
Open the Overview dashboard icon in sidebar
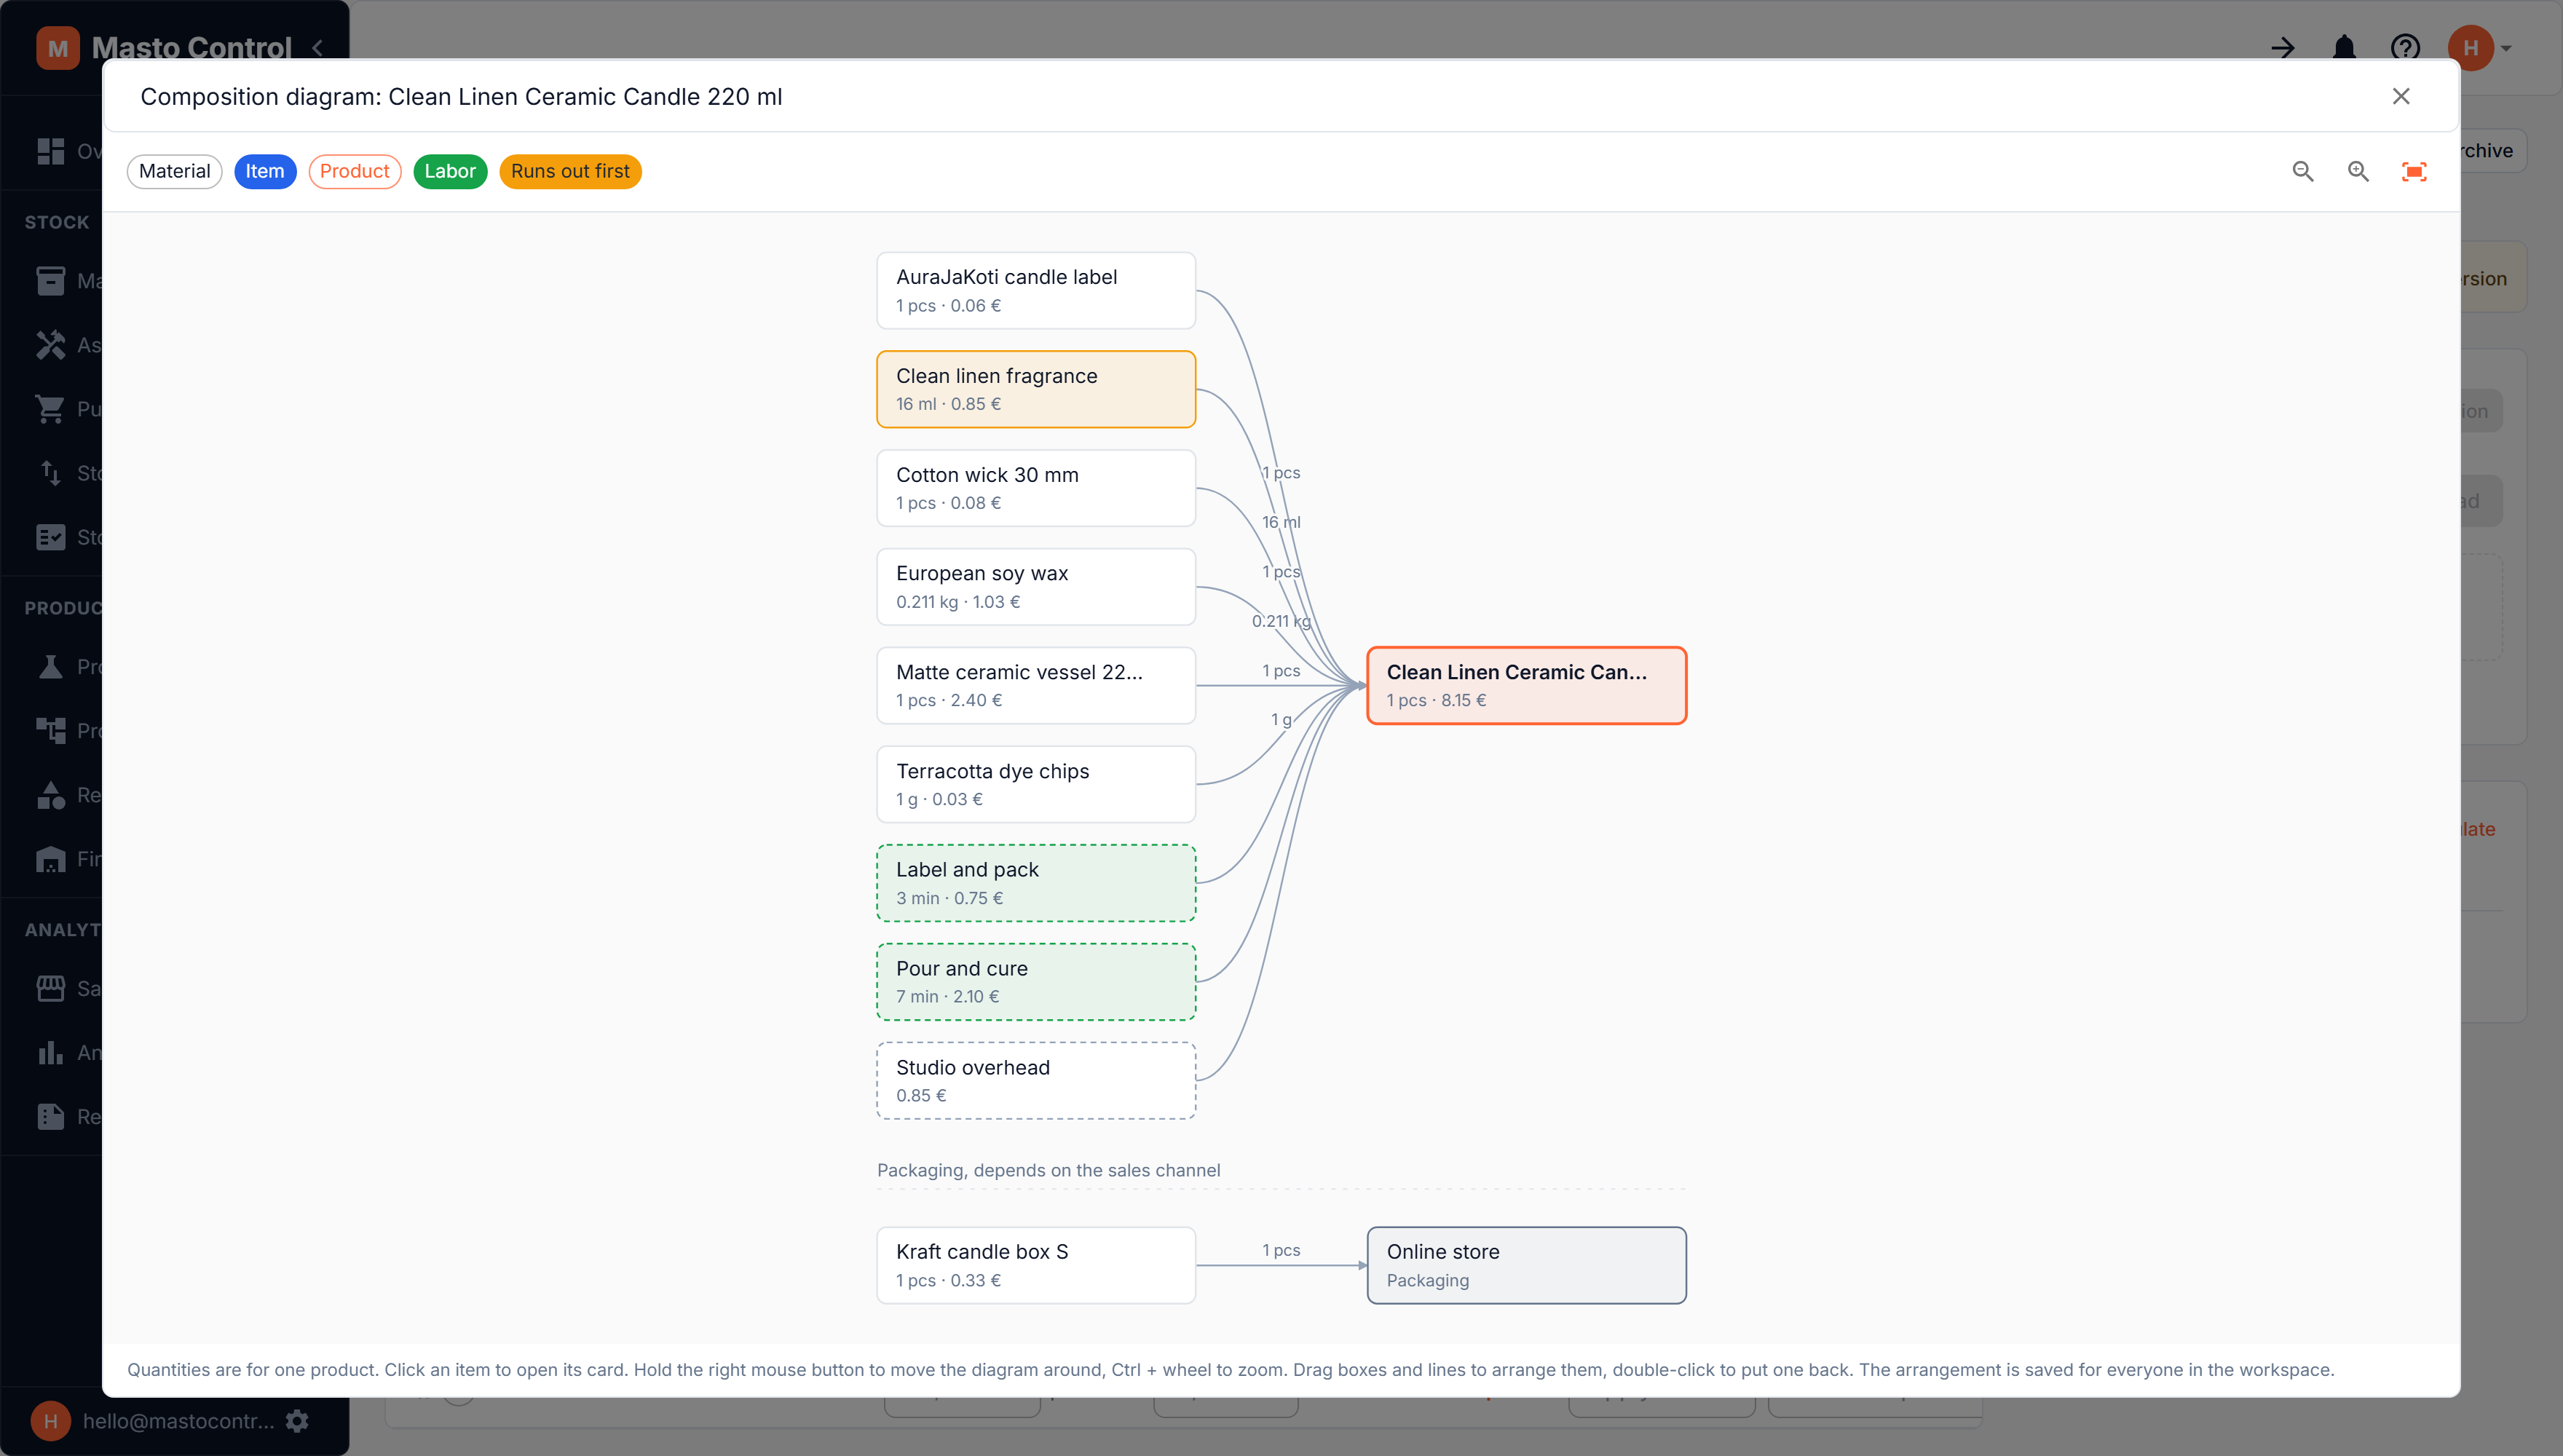[50, 151]
